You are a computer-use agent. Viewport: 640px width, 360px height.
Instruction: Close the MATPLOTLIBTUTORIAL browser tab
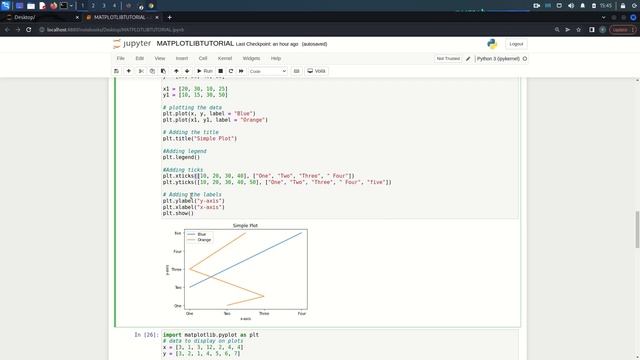[157, 18]
